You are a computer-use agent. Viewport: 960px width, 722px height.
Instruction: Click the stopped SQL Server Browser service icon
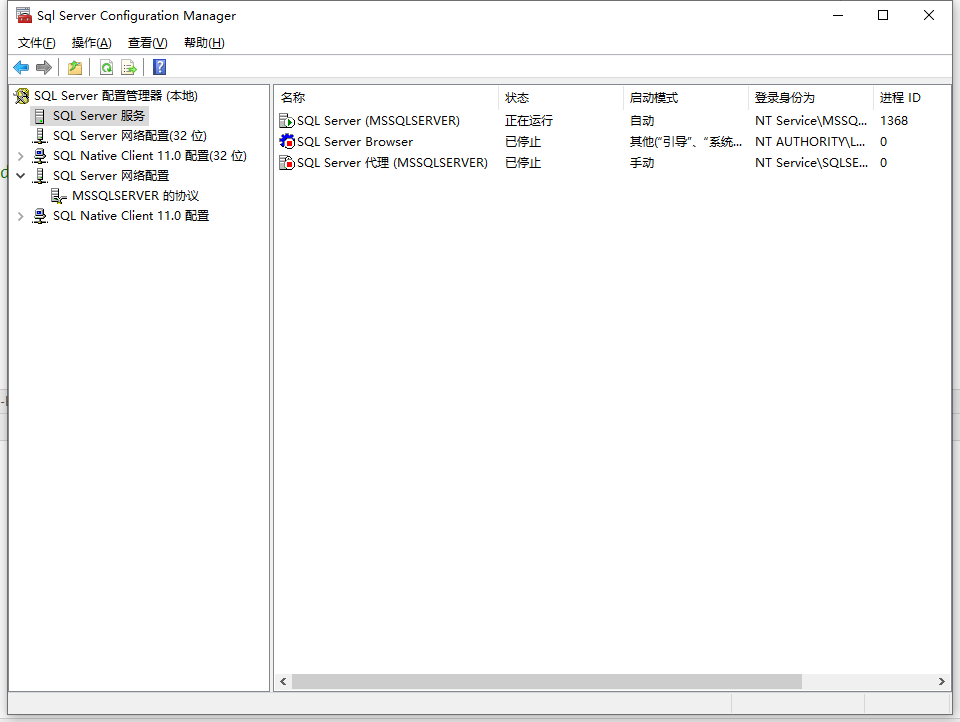pos(287,141)
